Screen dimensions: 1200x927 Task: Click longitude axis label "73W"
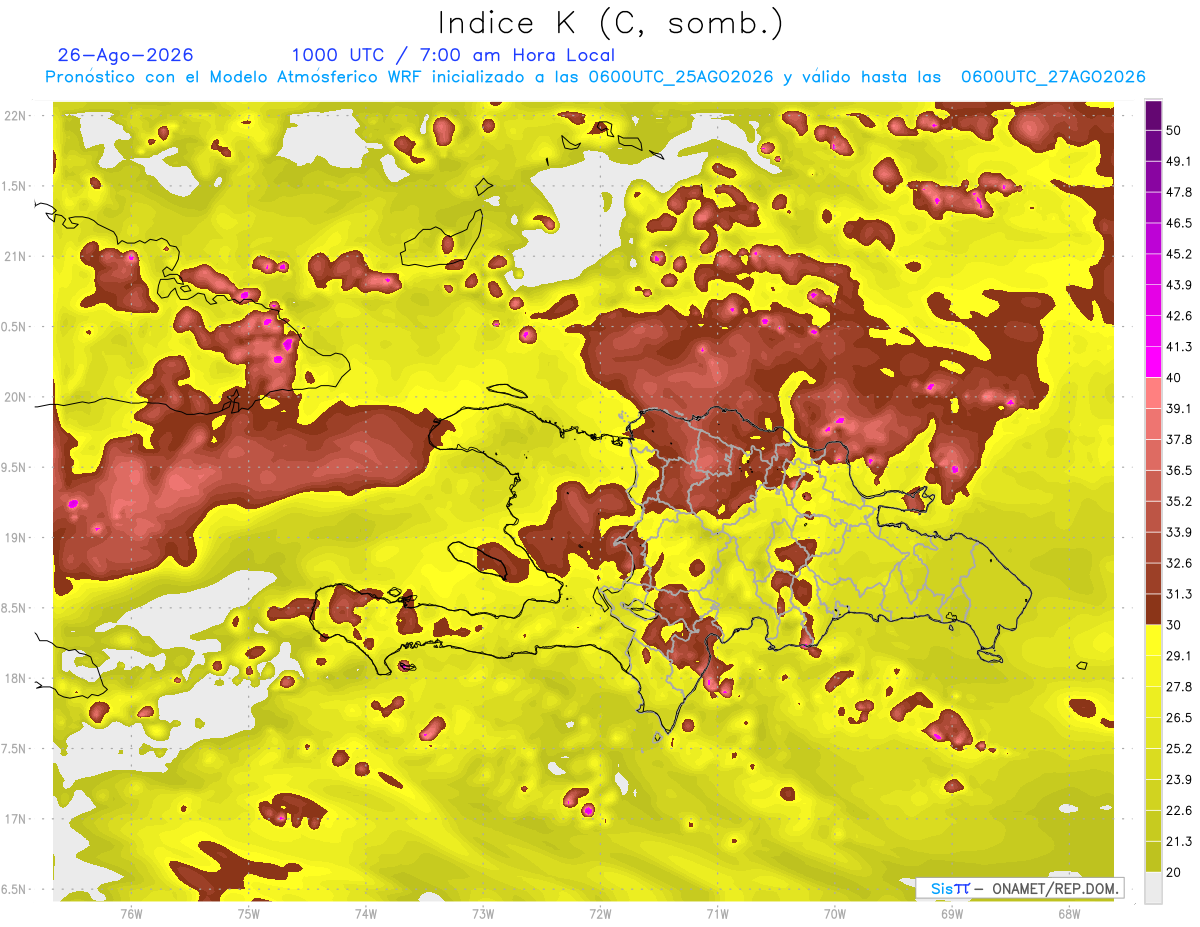[483, 913]
